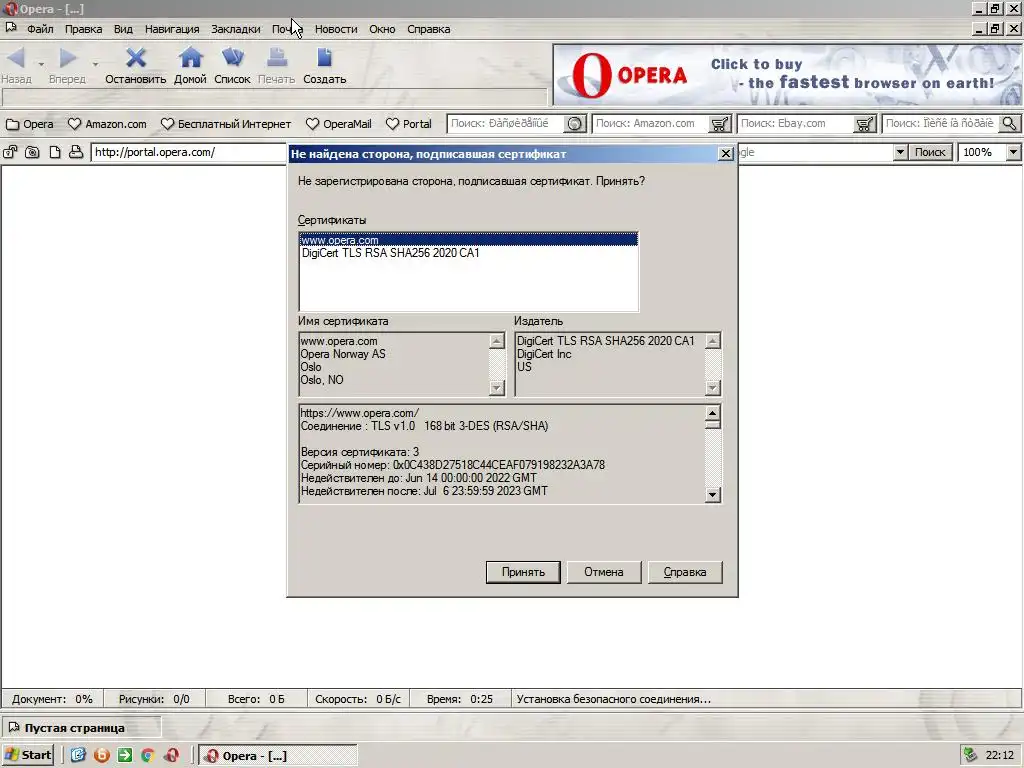The width and height of the screenshot is (1024, 768).
Task: Click the Серийный номер line in details
Action: point(453,465)
